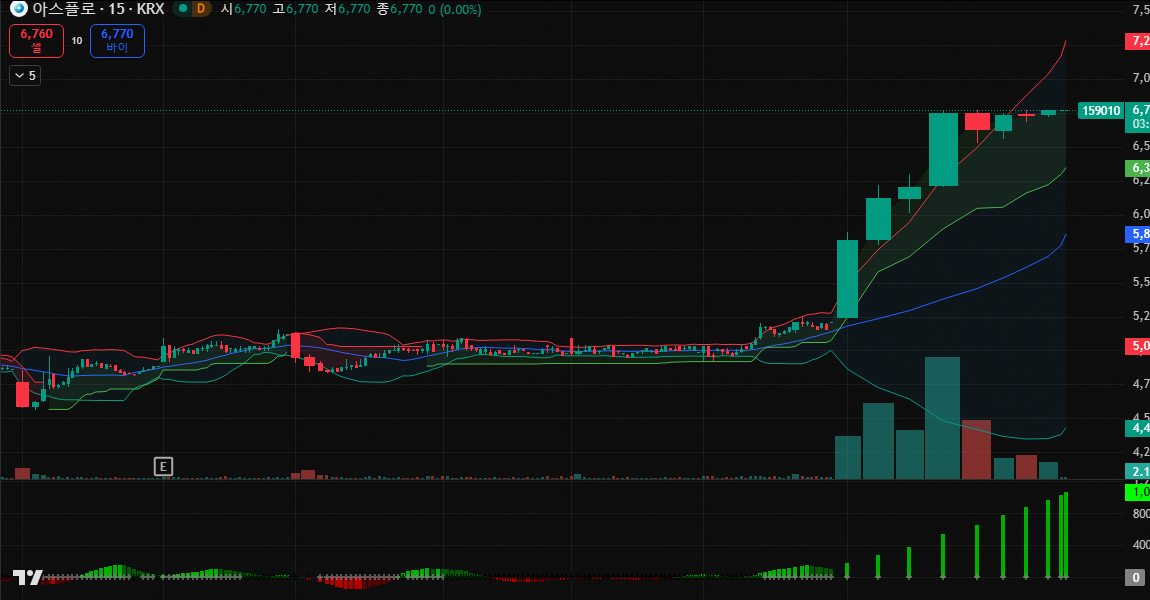Viewport: 1150px width, 600px height.
Task: Click the change value 0 (0.00%)
Action: [455, 9]
